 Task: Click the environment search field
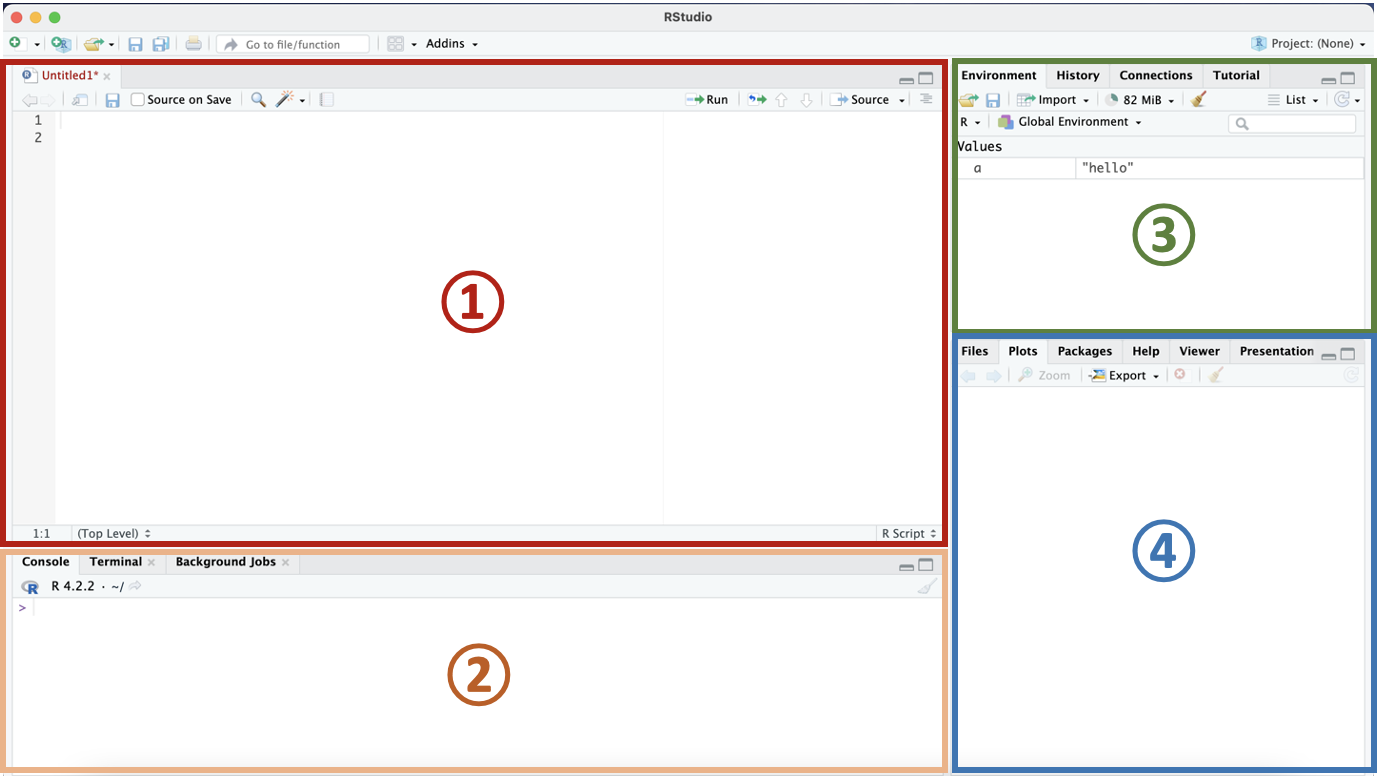tap(1292, 123)
